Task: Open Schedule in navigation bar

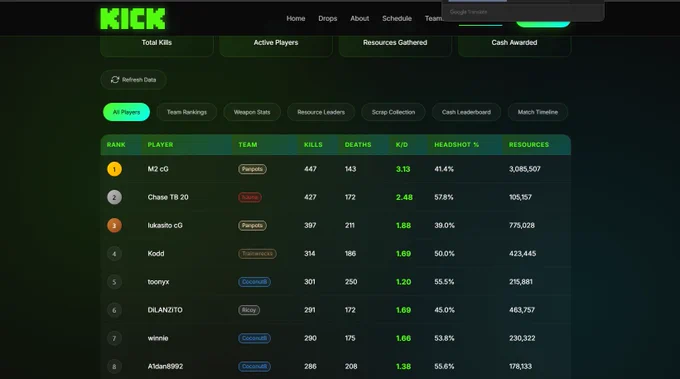Action: [397, 18]
